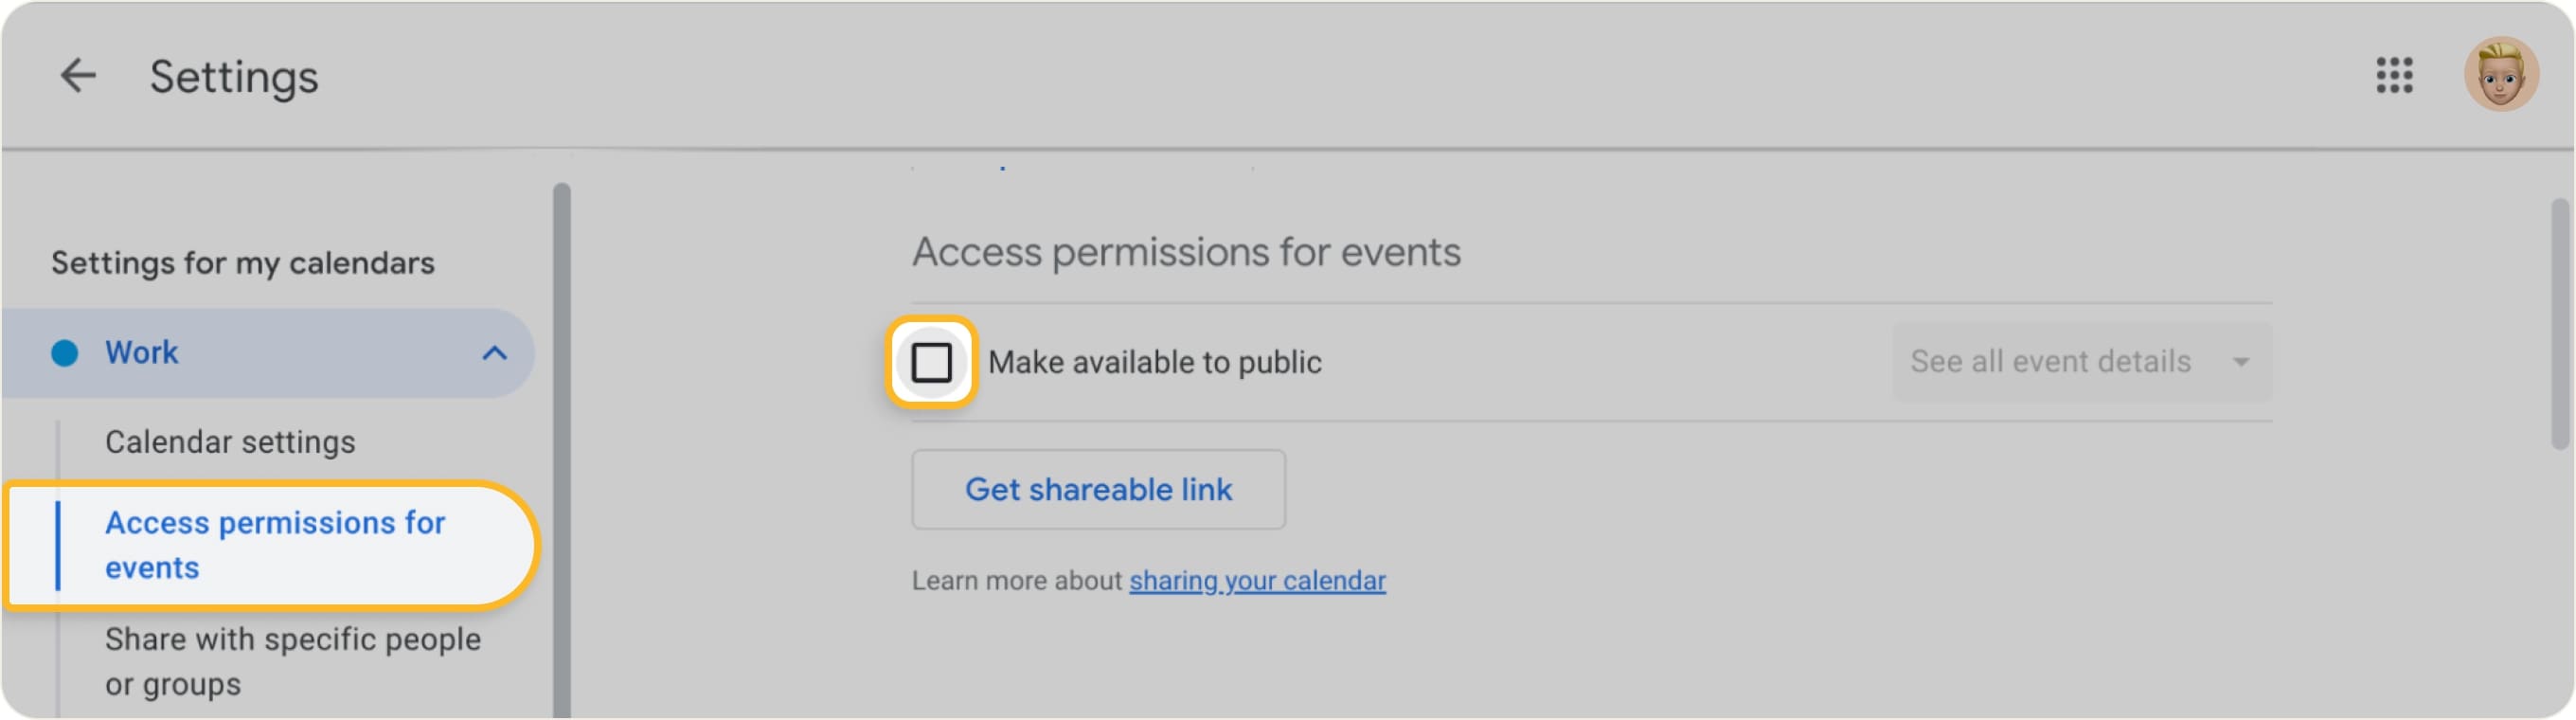The height and width of the screenshot is (720, 2576).
Task: Select Access permissions for events
Action: pos(275,545)
